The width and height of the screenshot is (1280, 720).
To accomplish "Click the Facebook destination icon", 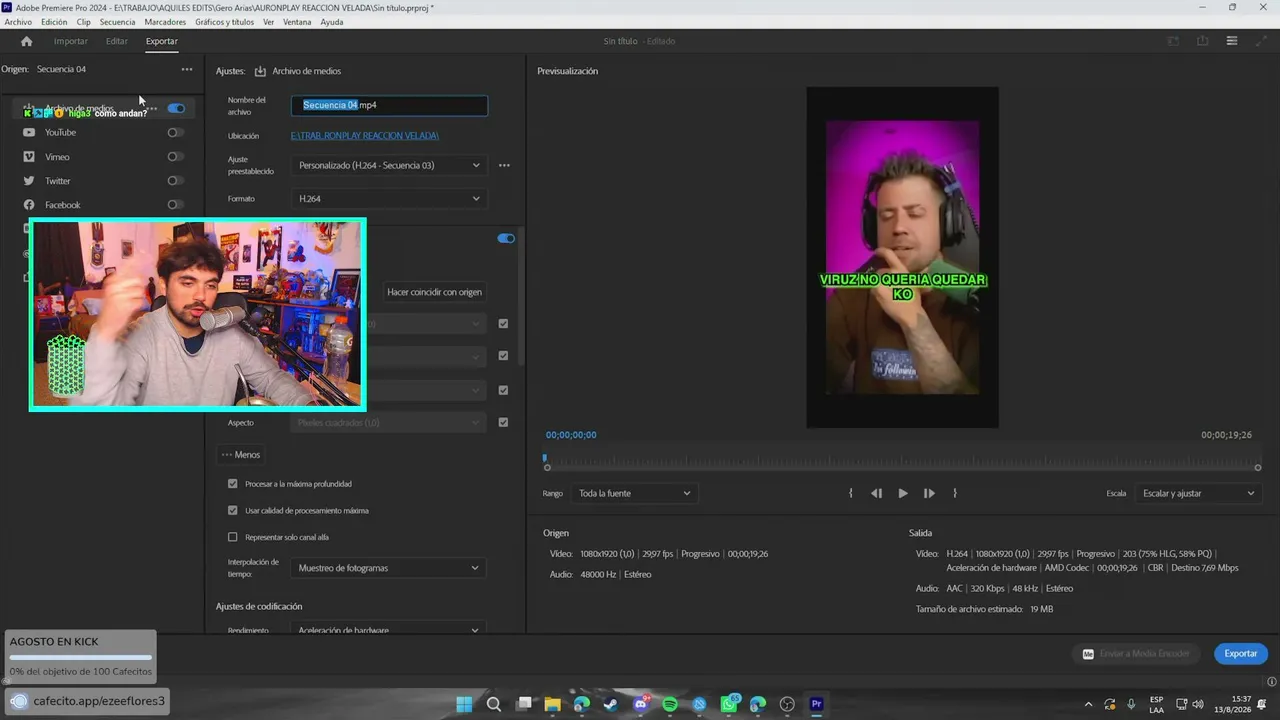I will [x=29, y=205].
